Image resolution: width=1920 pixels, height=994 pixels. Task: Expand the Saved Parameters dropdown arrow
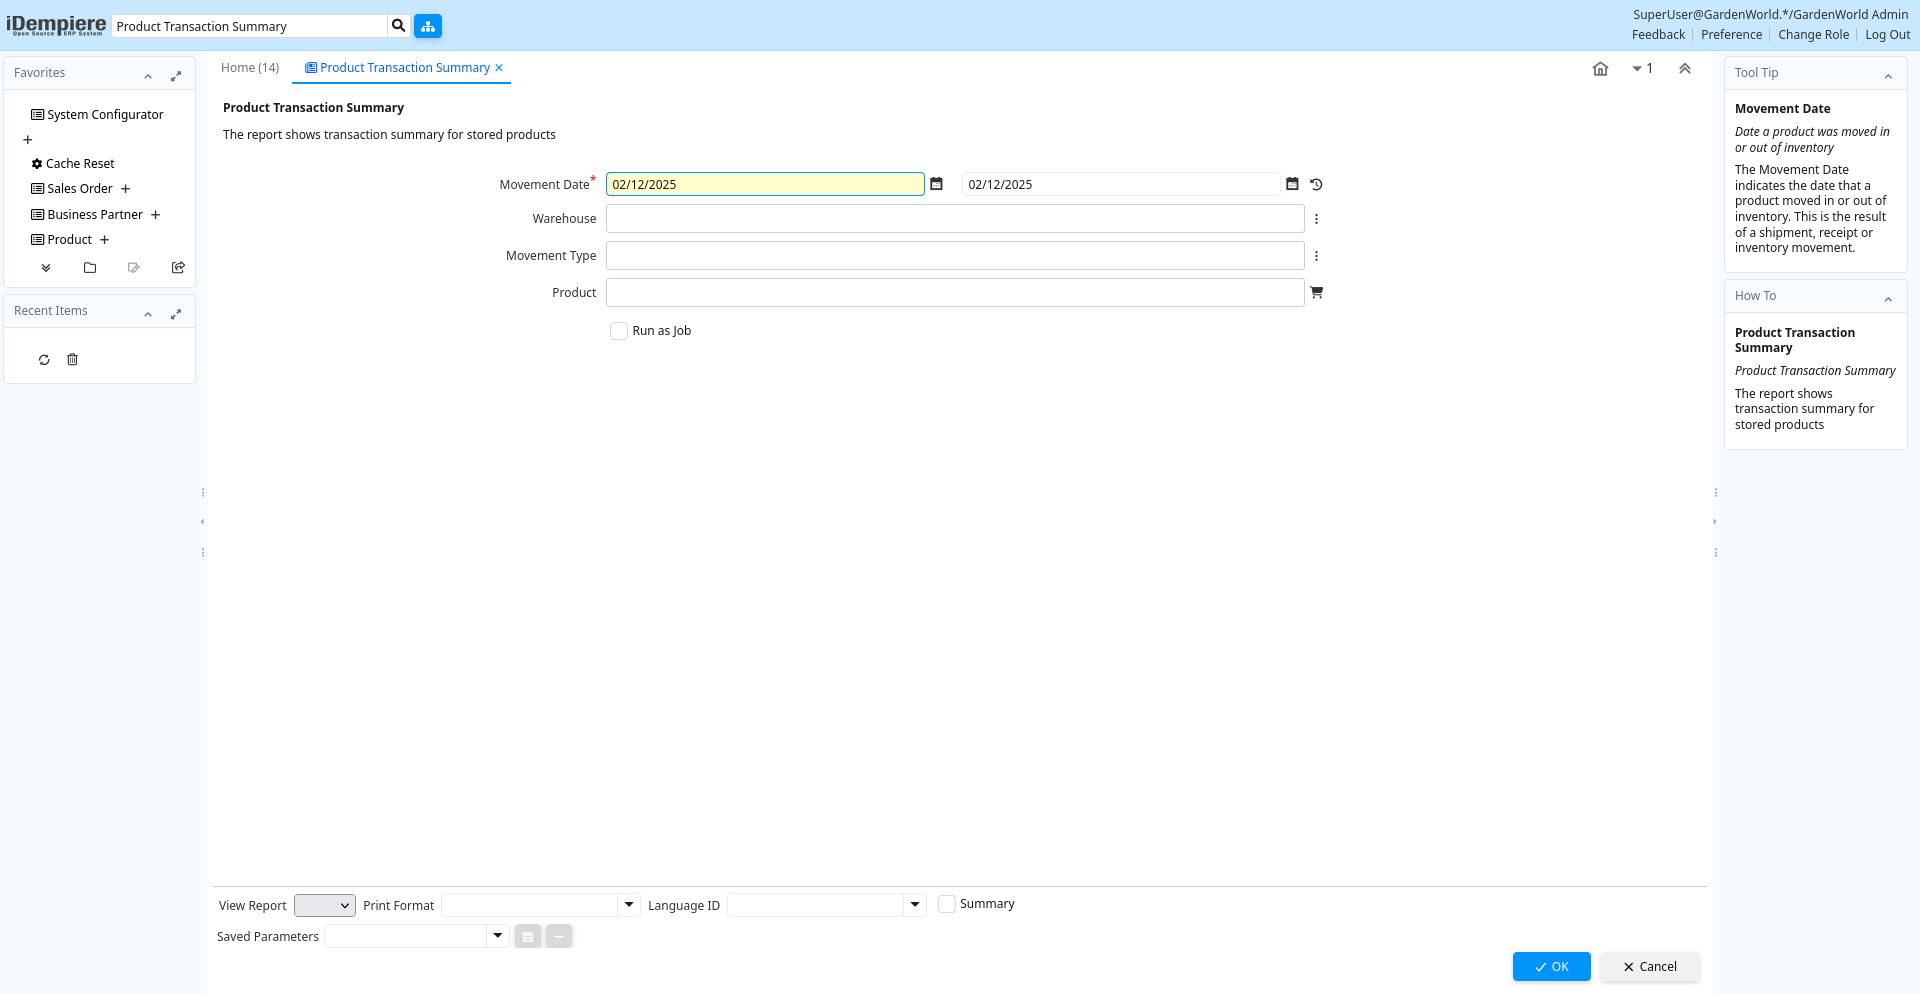(x=497, y=936)
